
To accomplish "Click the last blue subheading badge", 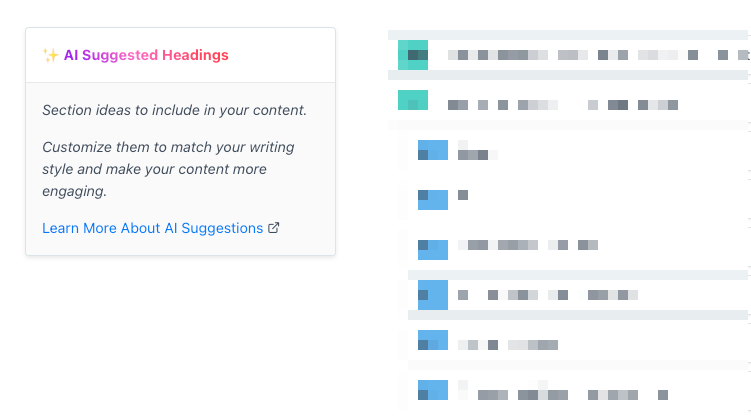I will [x=433, y=390].
